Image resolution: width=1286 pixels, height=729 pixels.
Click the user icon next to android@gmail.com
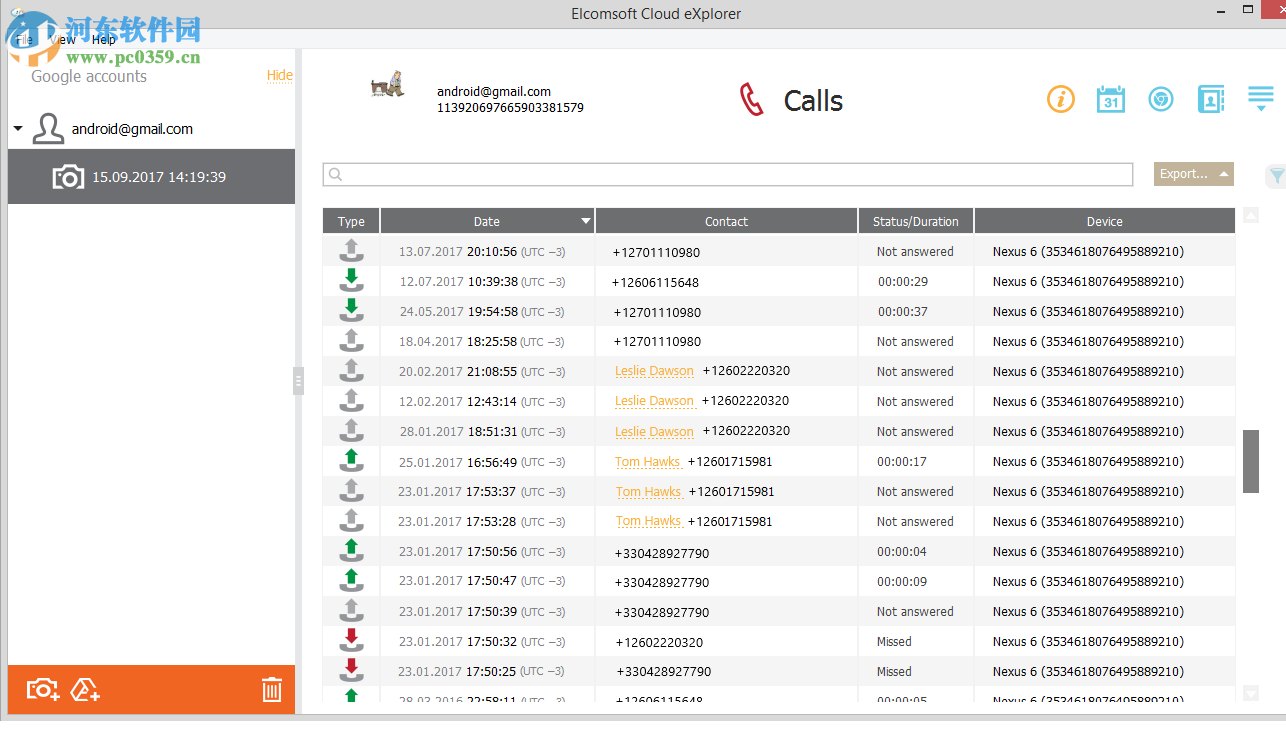48,128
